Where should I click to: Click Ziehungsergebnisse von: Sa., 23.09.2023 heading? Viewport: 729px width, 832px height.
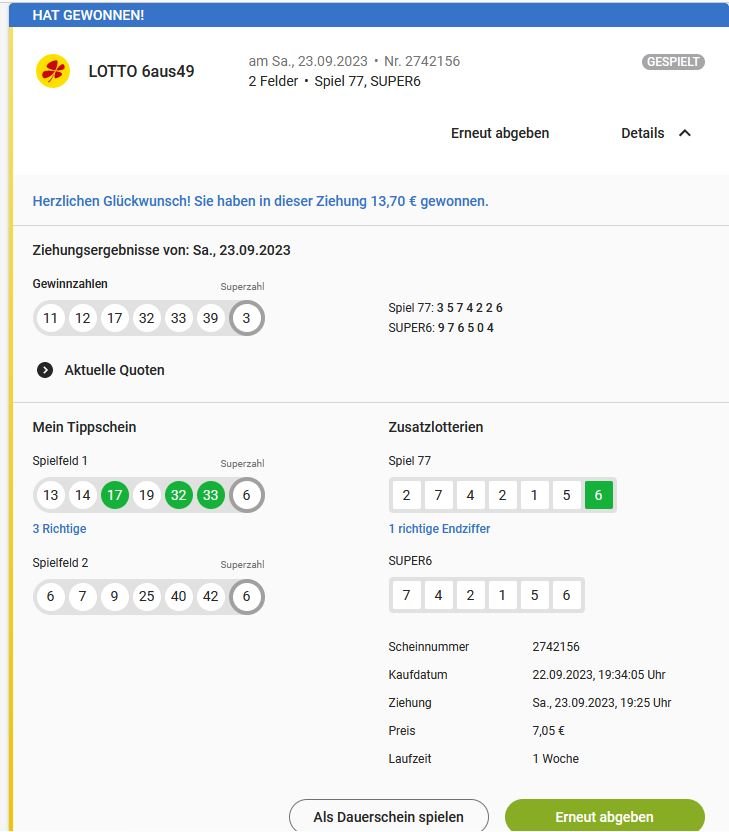coord(161,250)
